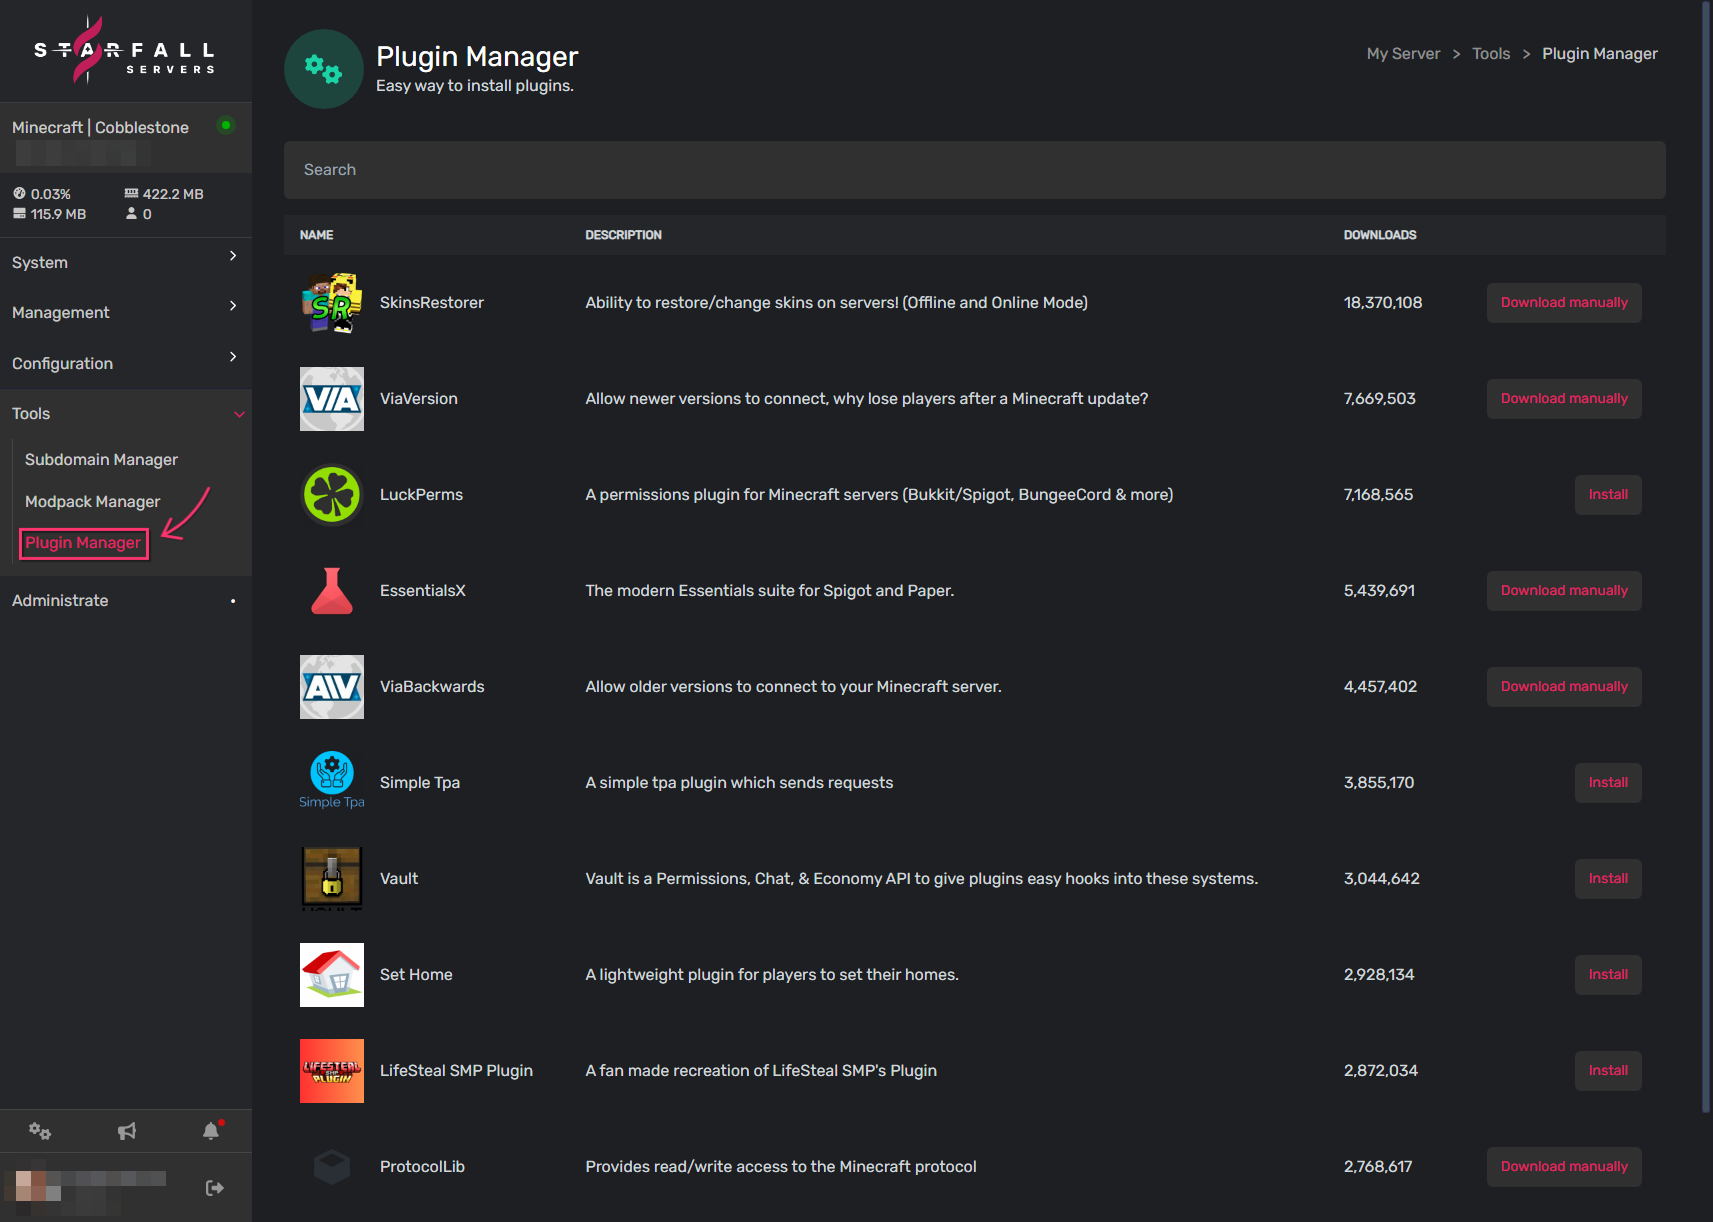This screenshot has width=1713, height=1222.
Task: Click the DOWNLOADS column header
Action: [1379, 235]
